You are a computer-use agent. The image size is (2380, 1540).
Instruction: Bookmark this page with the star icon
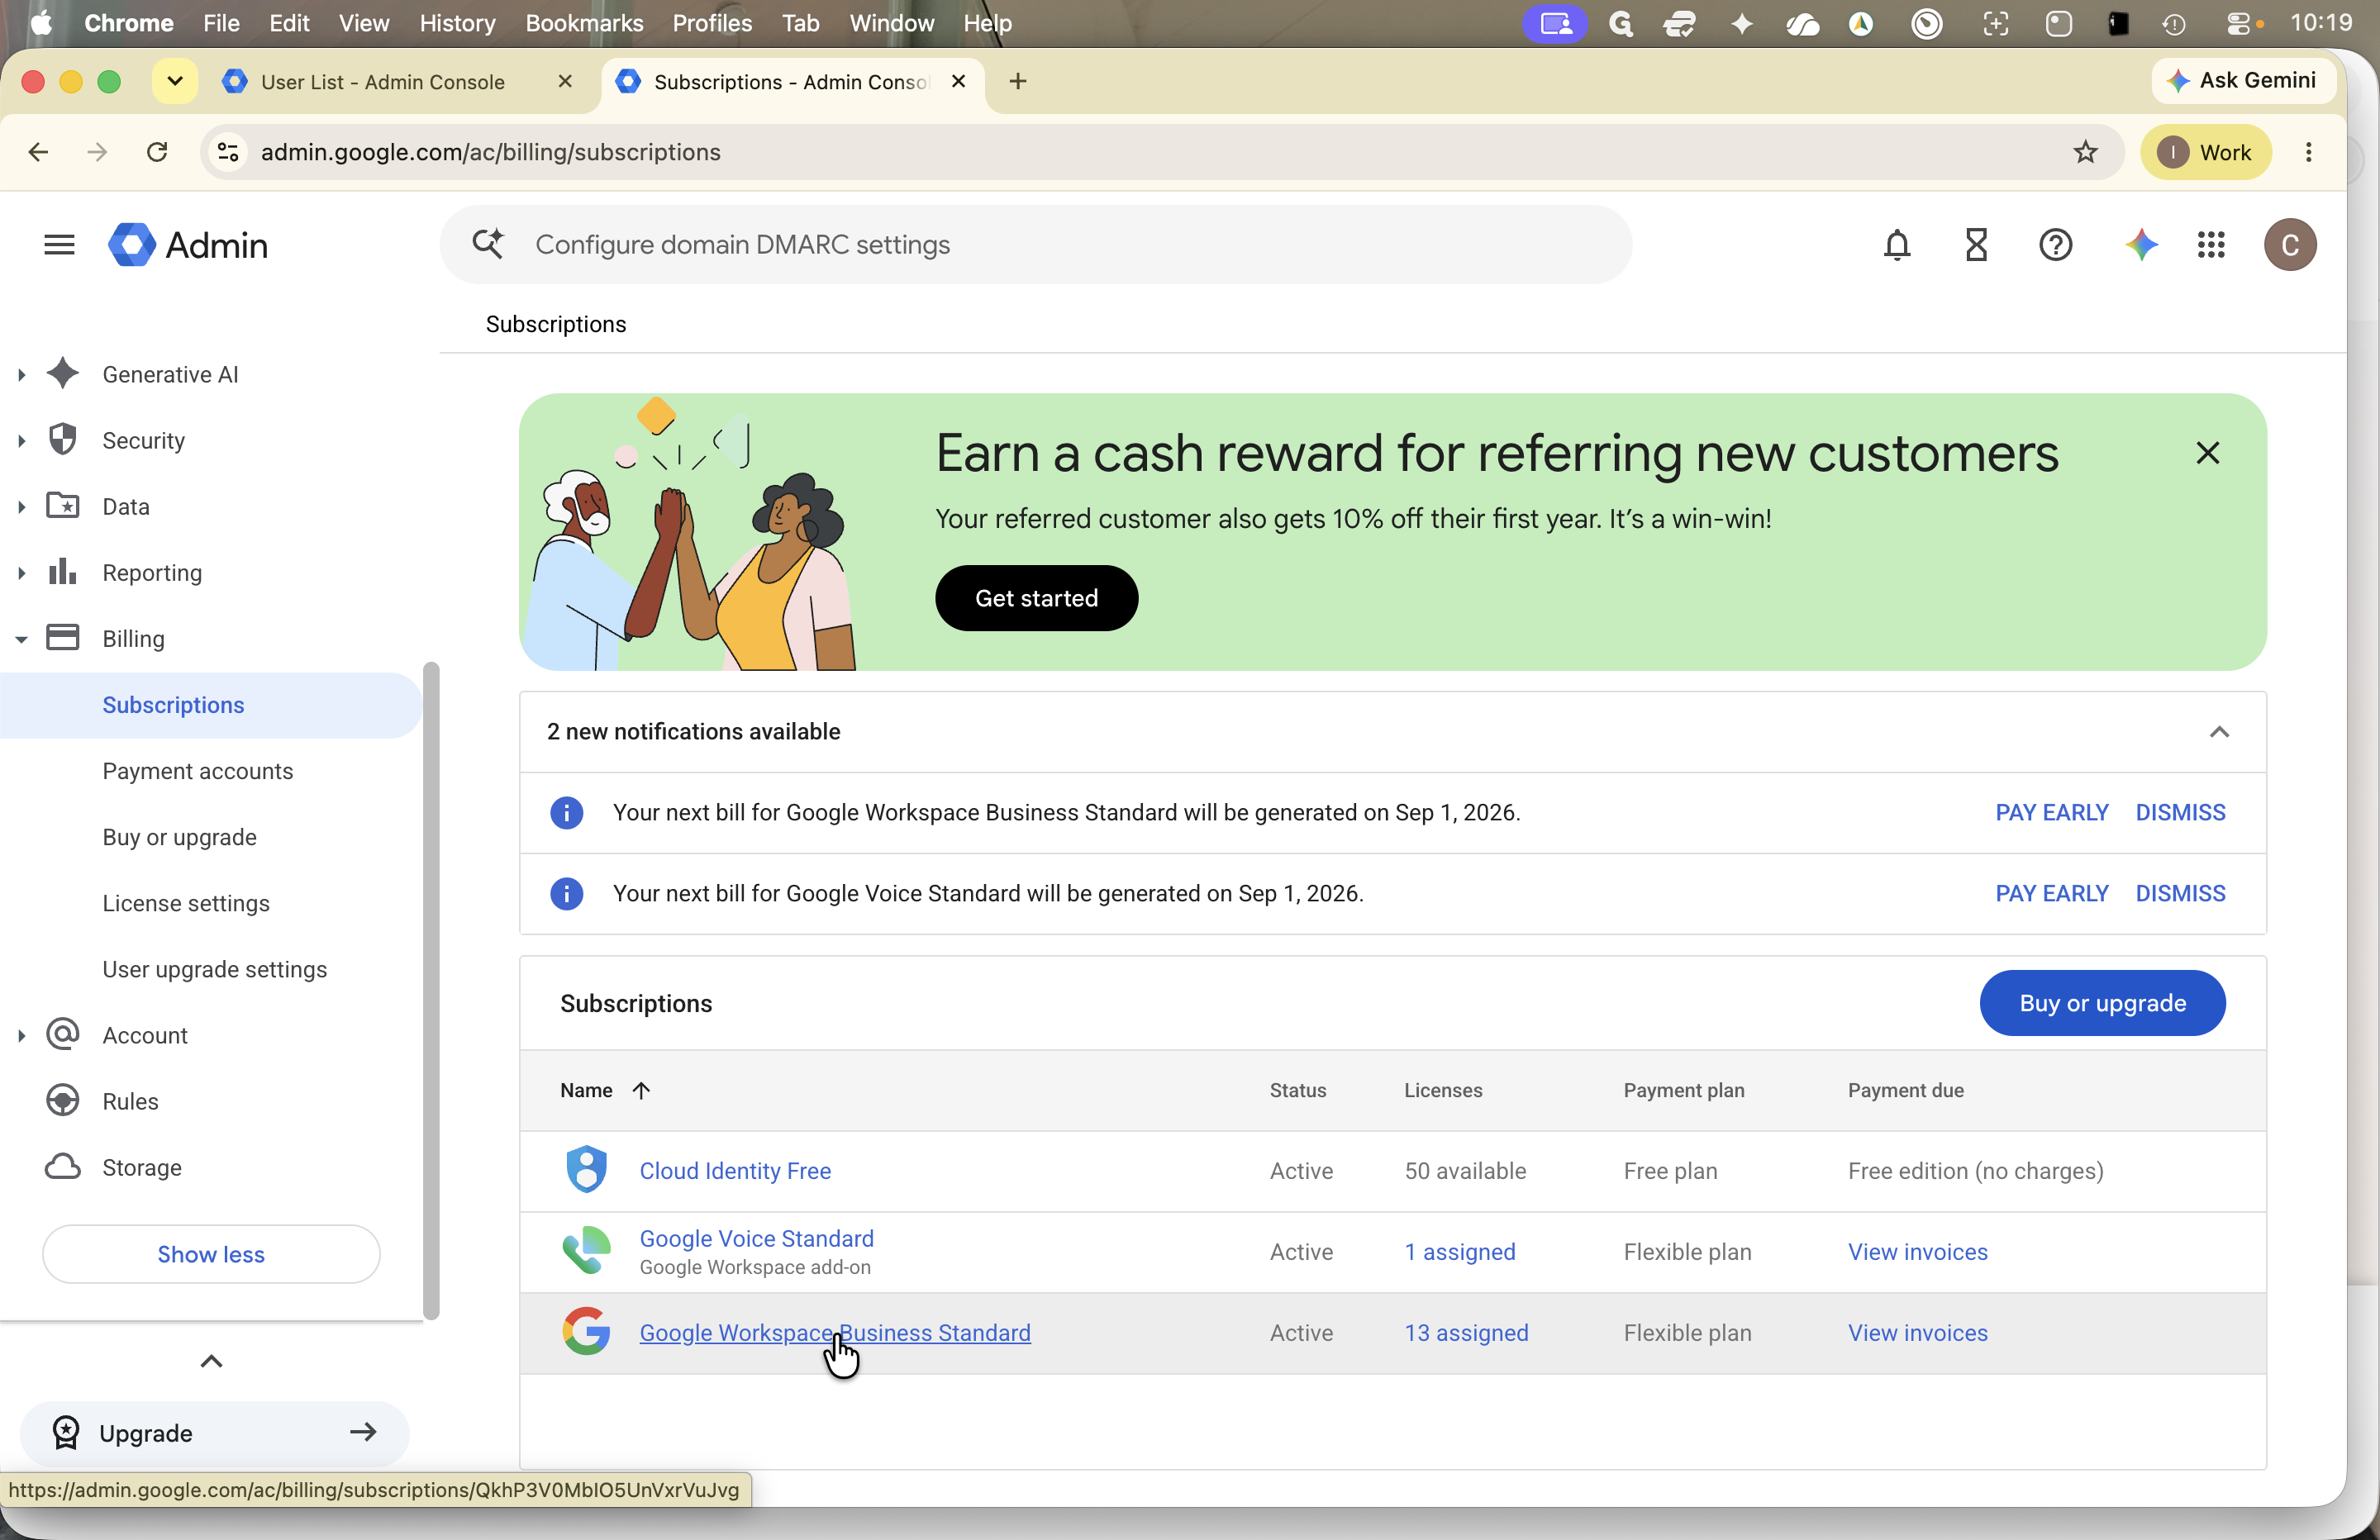point(2085,152)
